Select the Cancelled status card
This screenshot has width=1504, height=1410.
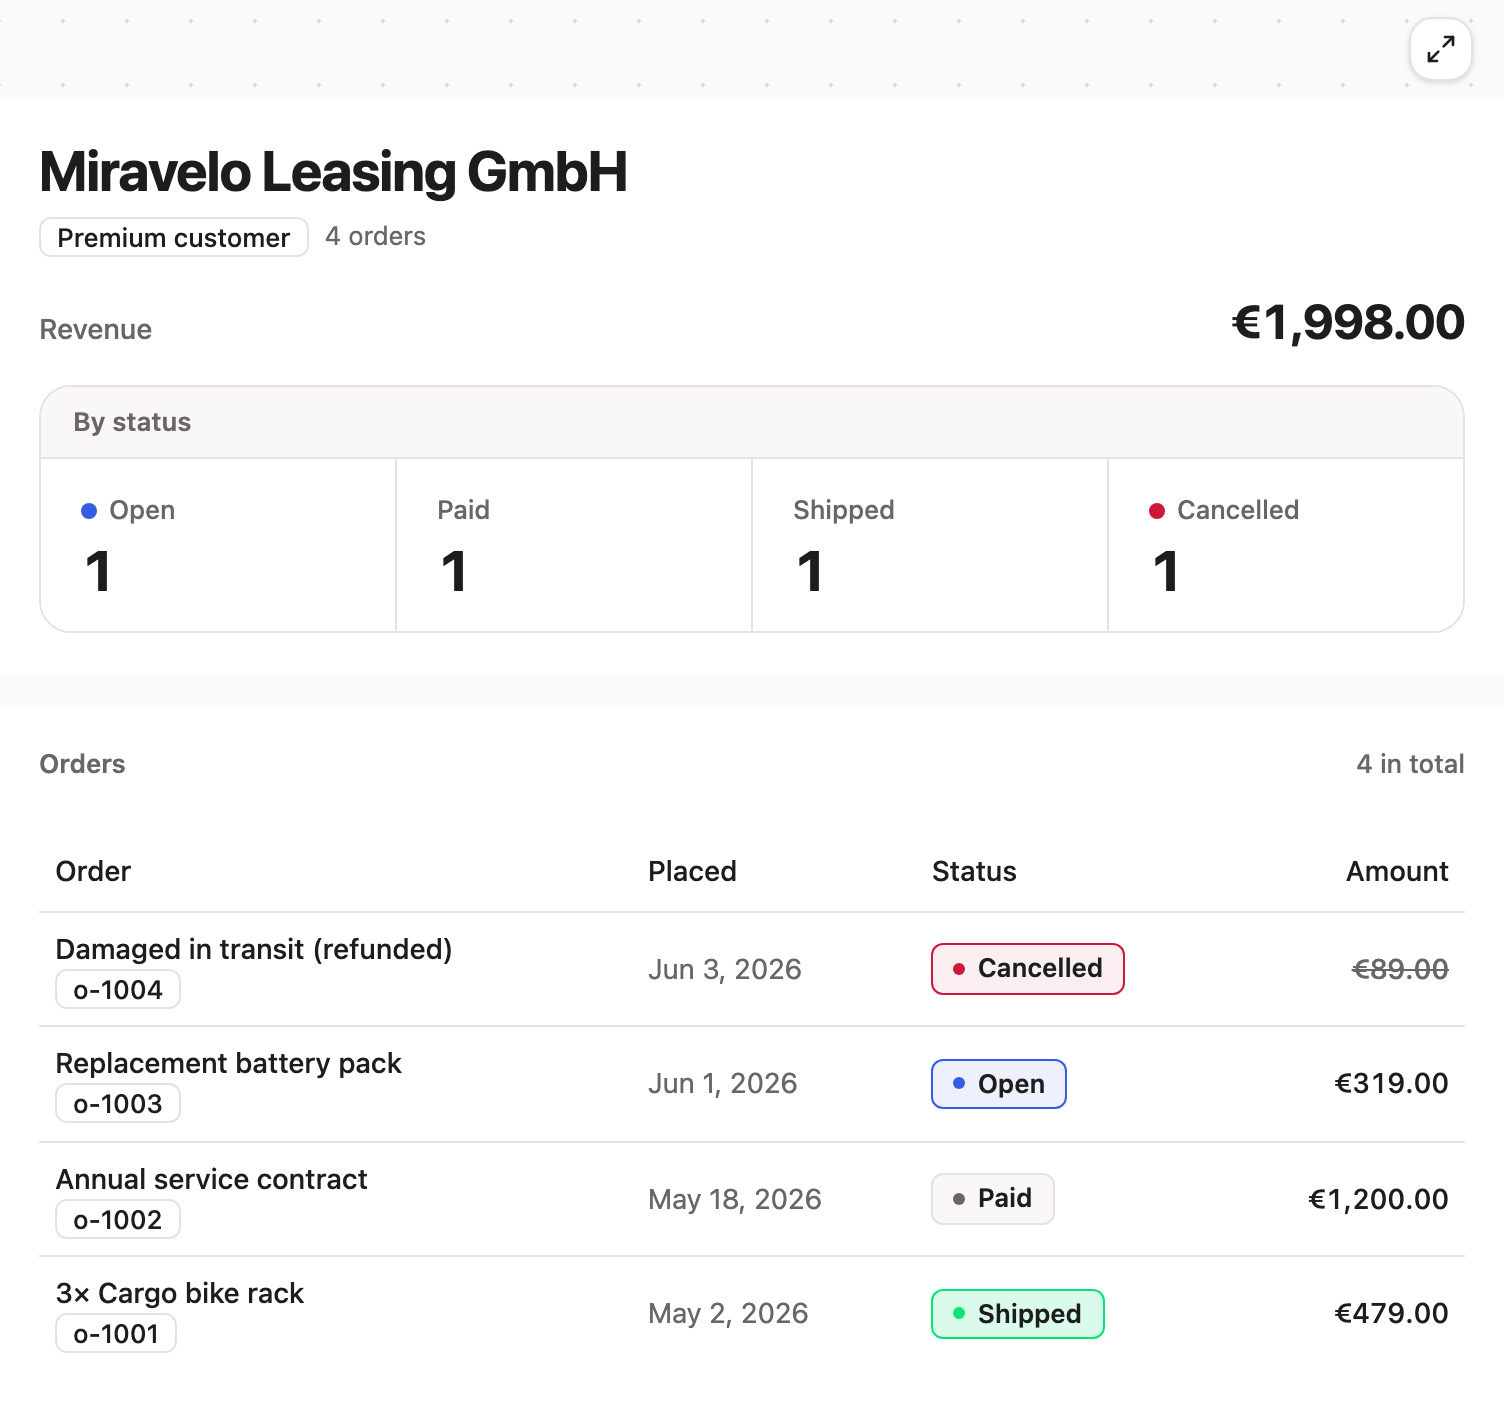click(x=1286, y=545)
